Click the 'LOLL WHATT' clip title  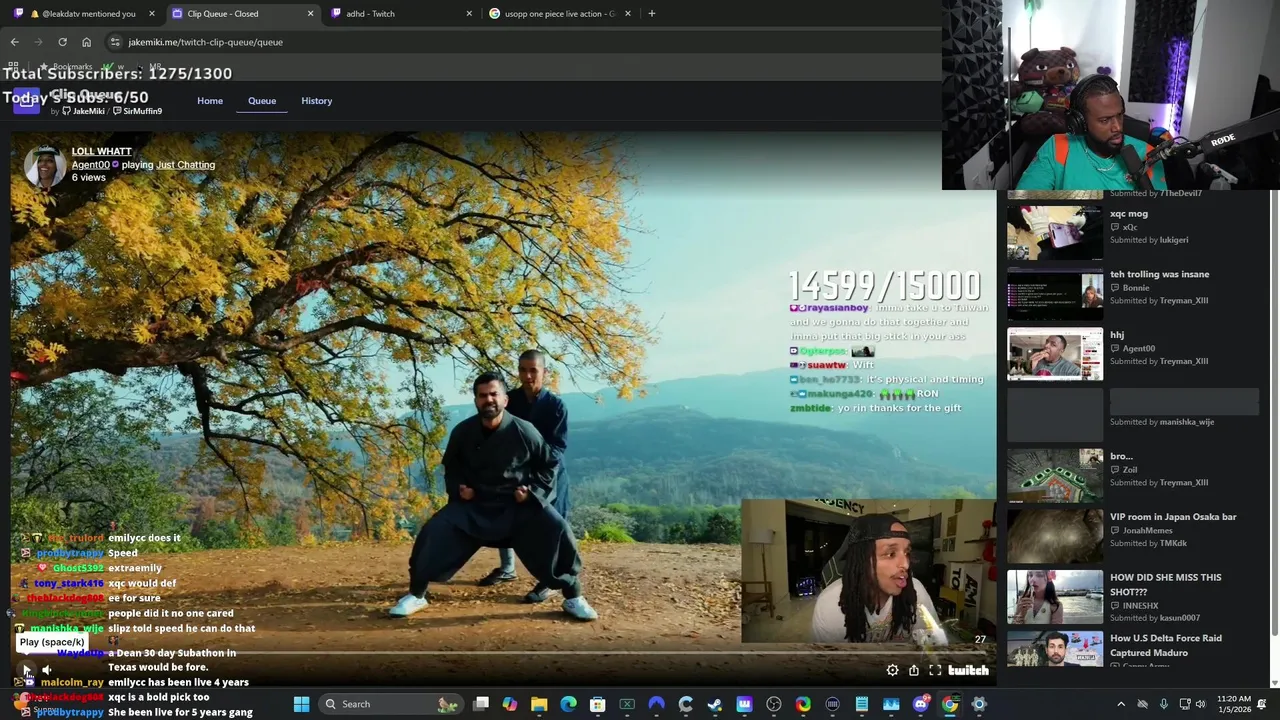102,151
